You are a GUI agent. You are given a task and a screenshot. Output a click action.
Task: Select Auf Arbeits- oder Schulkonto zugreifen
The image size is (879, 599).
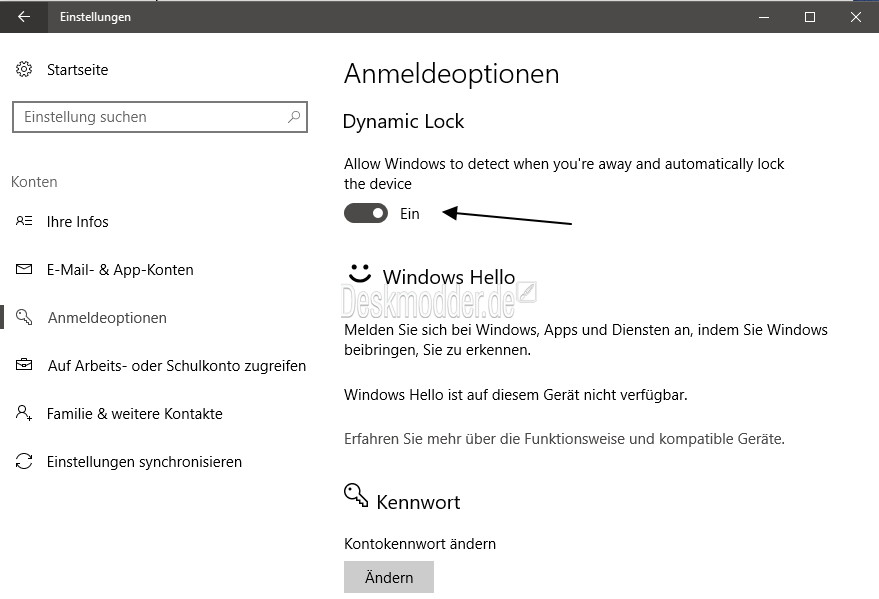[x=177, y=366]
